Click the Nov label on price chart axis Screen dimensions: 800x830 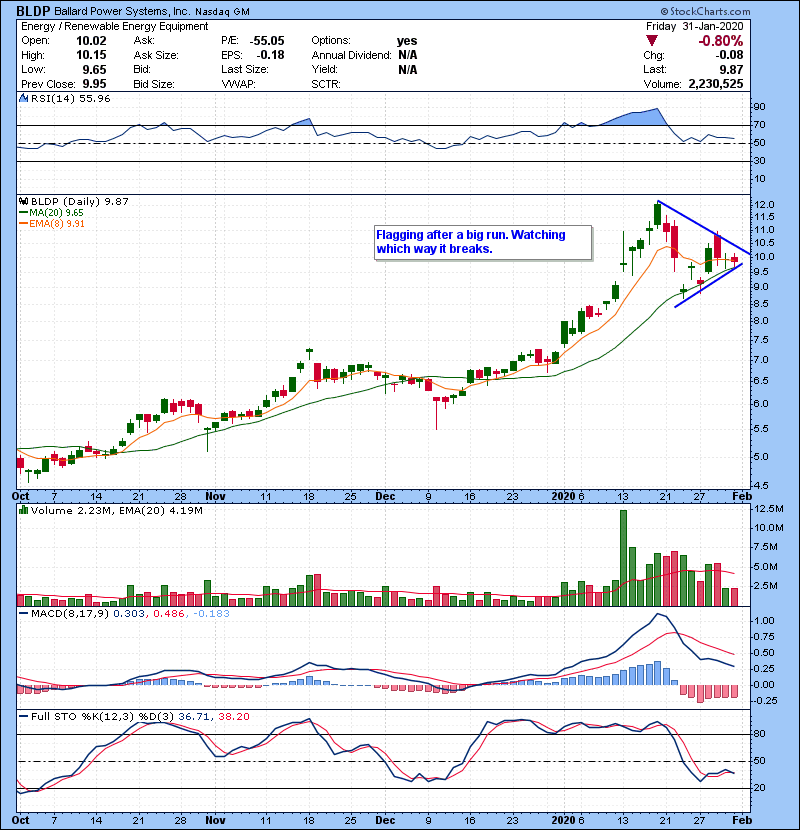215,497
